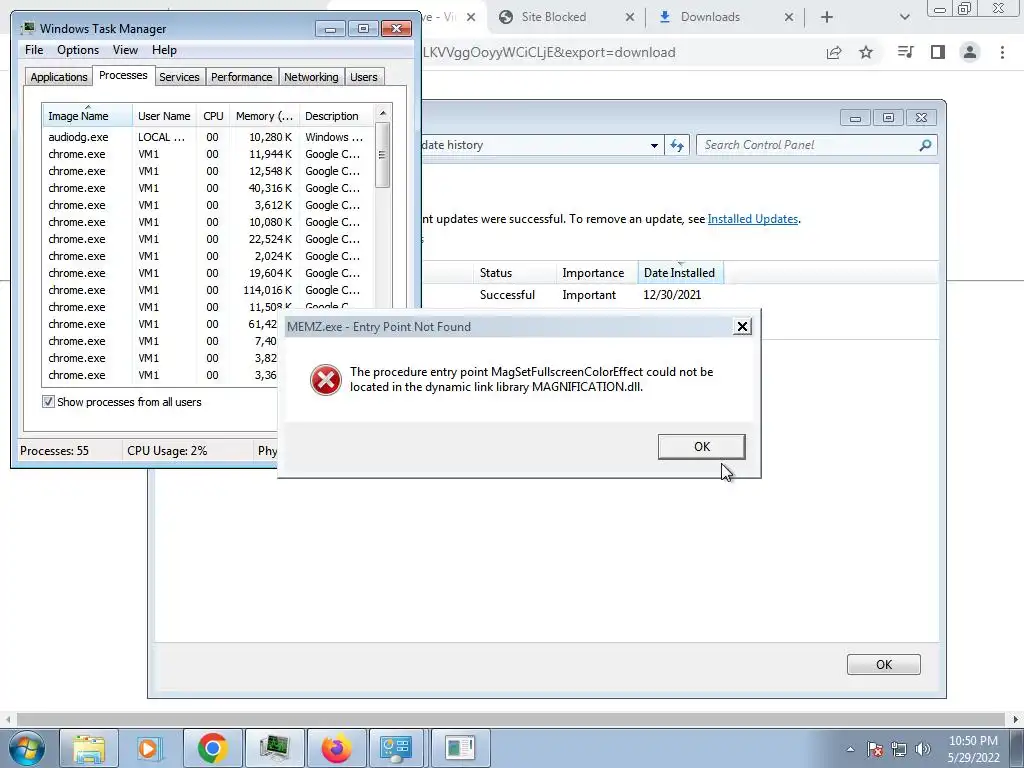The height and width of the screenshot is (768, 1024).
Task: Click Task Manager taskbar icon
Action: coord(274,748)
